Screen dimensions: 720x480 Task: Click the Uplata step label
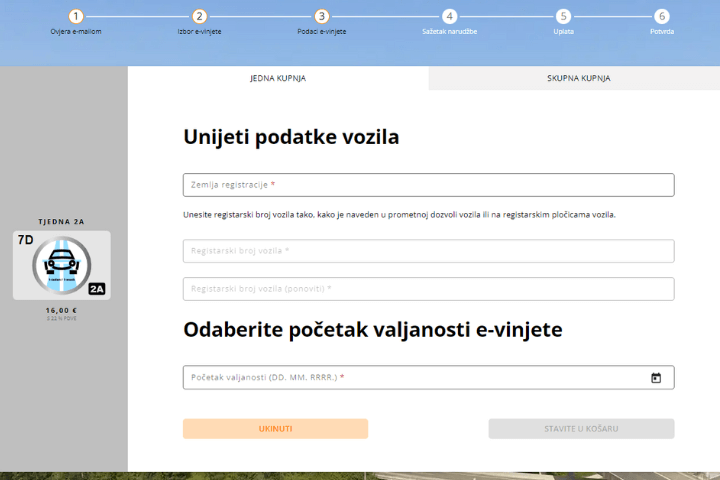click(x=563, y=32)
